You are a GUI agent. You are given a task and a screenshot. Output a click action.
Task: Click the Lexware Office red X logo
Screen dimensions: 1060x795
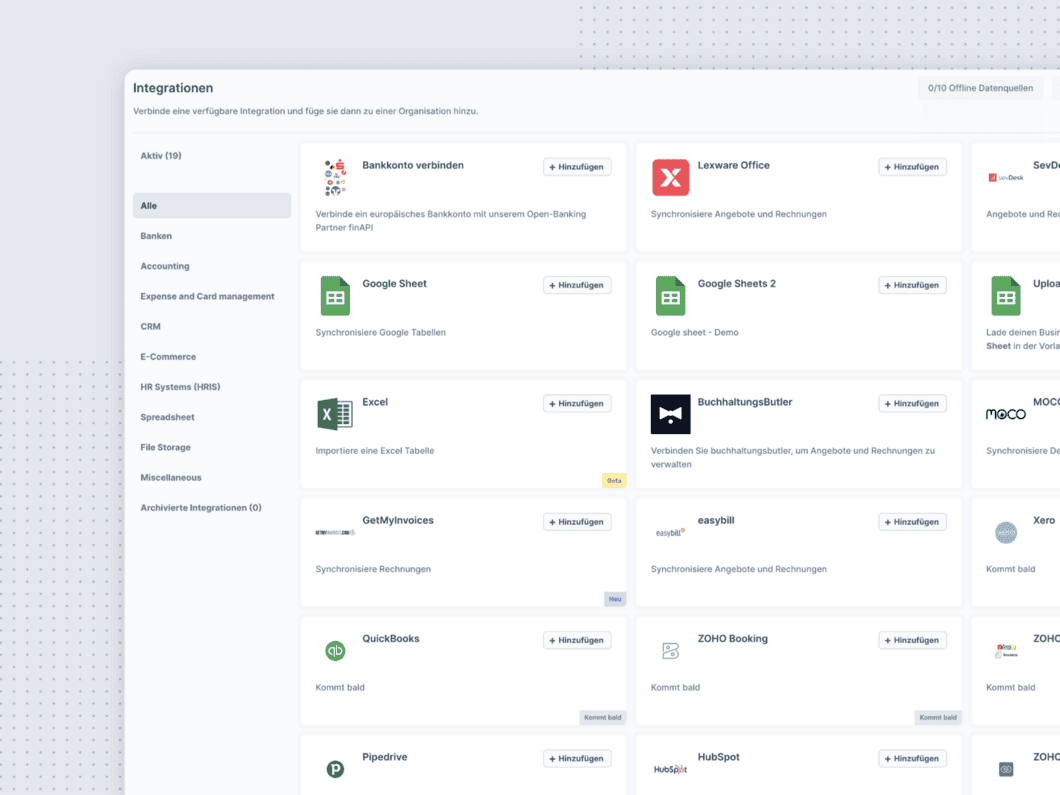click(670, 178)
